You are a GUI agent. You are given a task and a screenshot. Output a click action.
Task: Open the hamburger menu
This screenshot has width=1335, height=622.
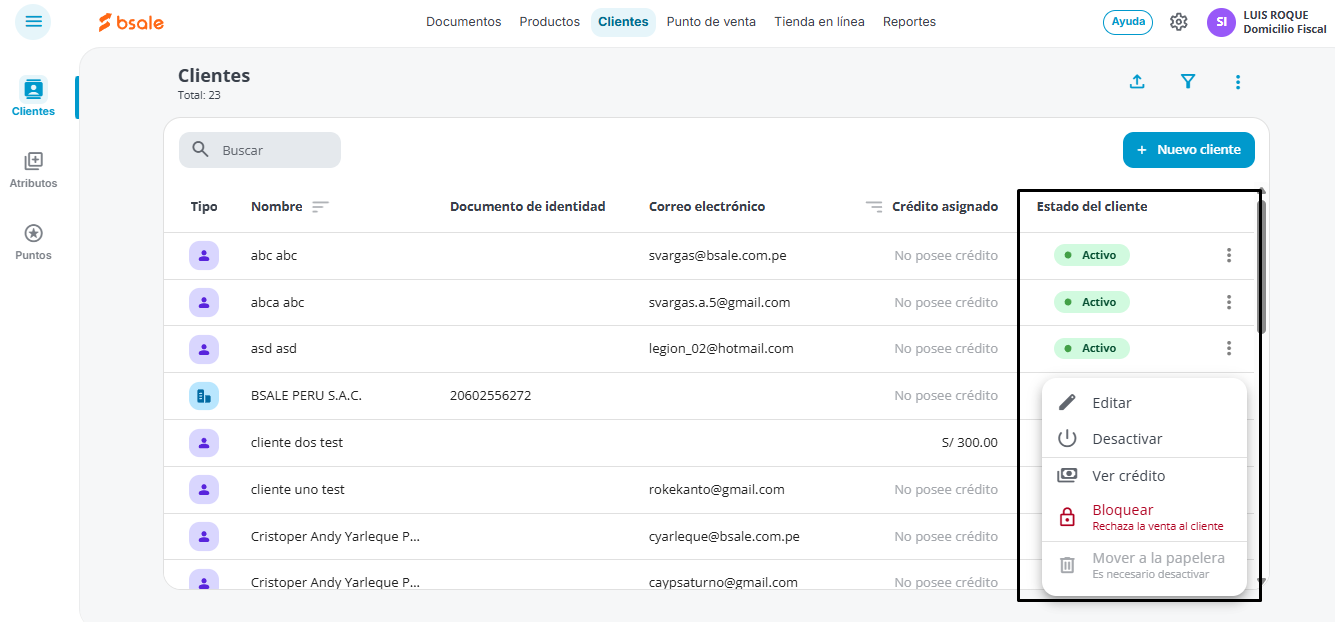pos(34,21)
